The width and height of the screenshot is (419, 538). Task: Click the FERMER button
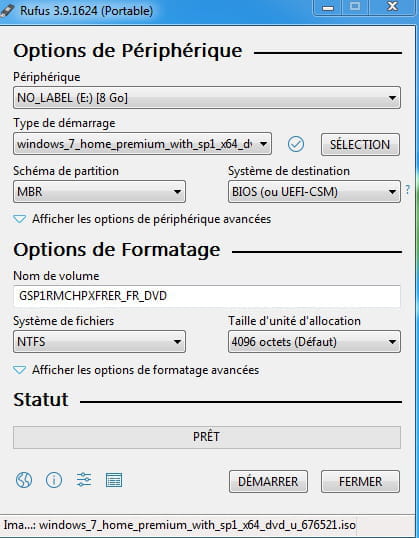360,481
